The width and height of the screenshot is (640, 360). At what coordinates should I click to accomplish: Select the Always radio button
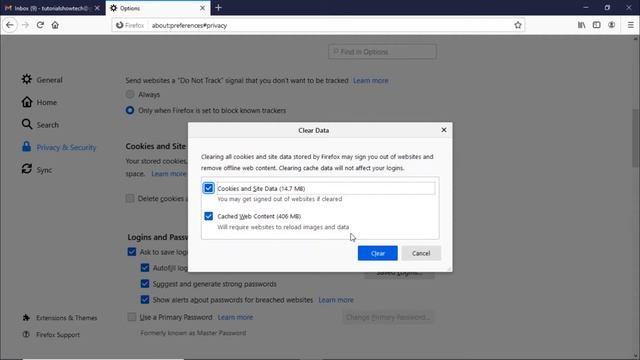pyautogui.click(x=130, y=94)
